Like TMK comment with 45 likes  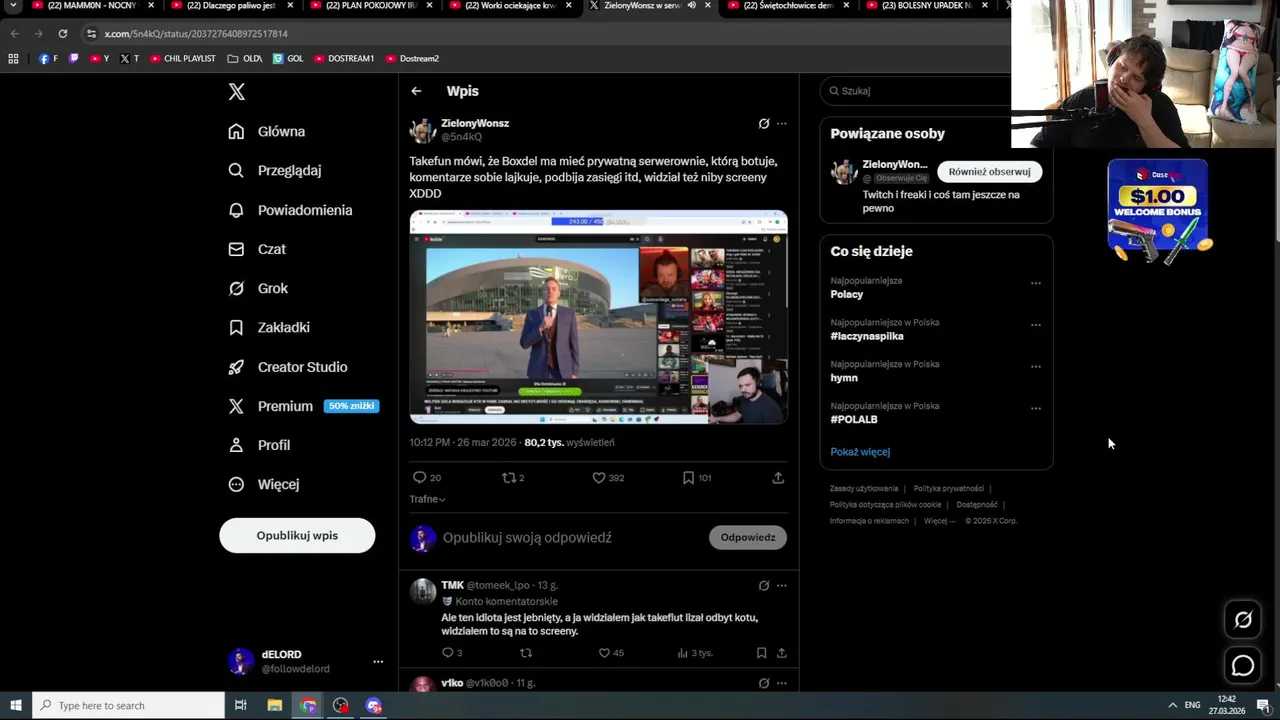tap(611, 653)
